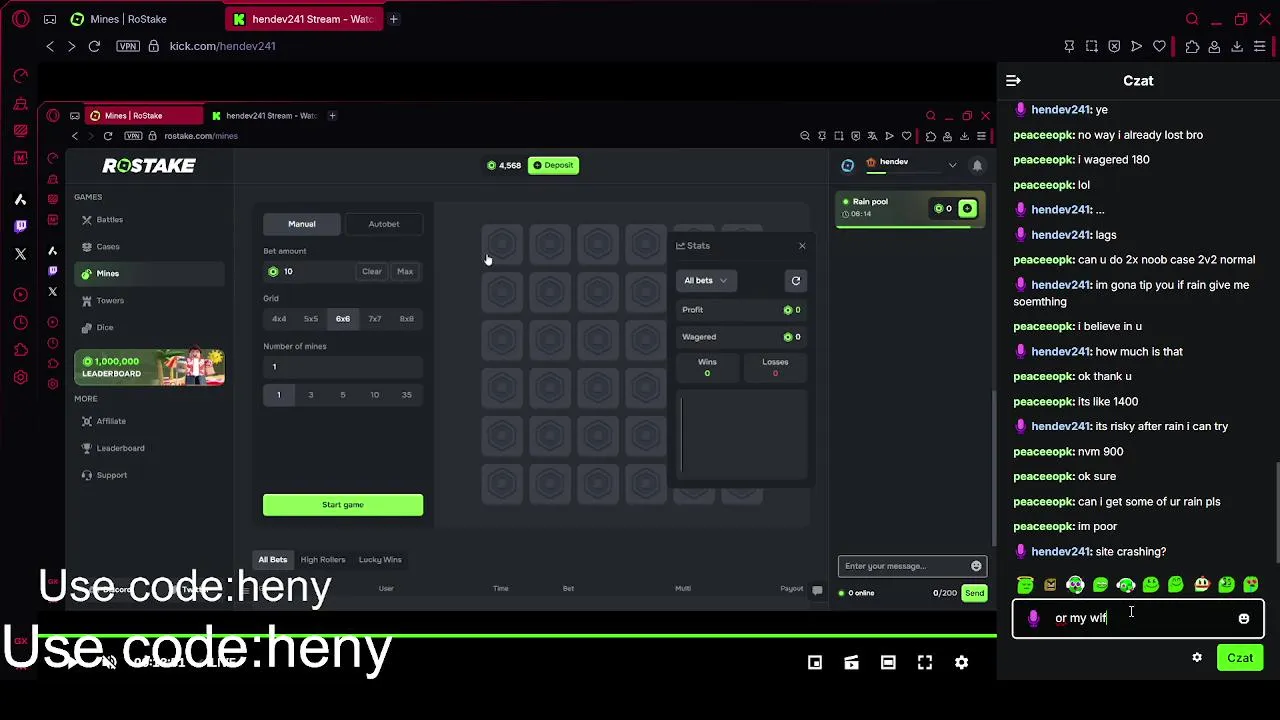Viewport: 1280px width, 720px height.
Task: Show All Bets feed tab
Action: [273, 560]
